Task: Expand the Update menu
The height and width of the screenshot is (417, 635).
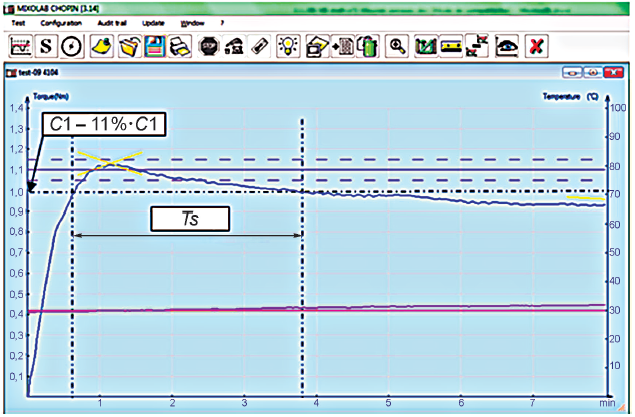Action: tap(154, 22)
